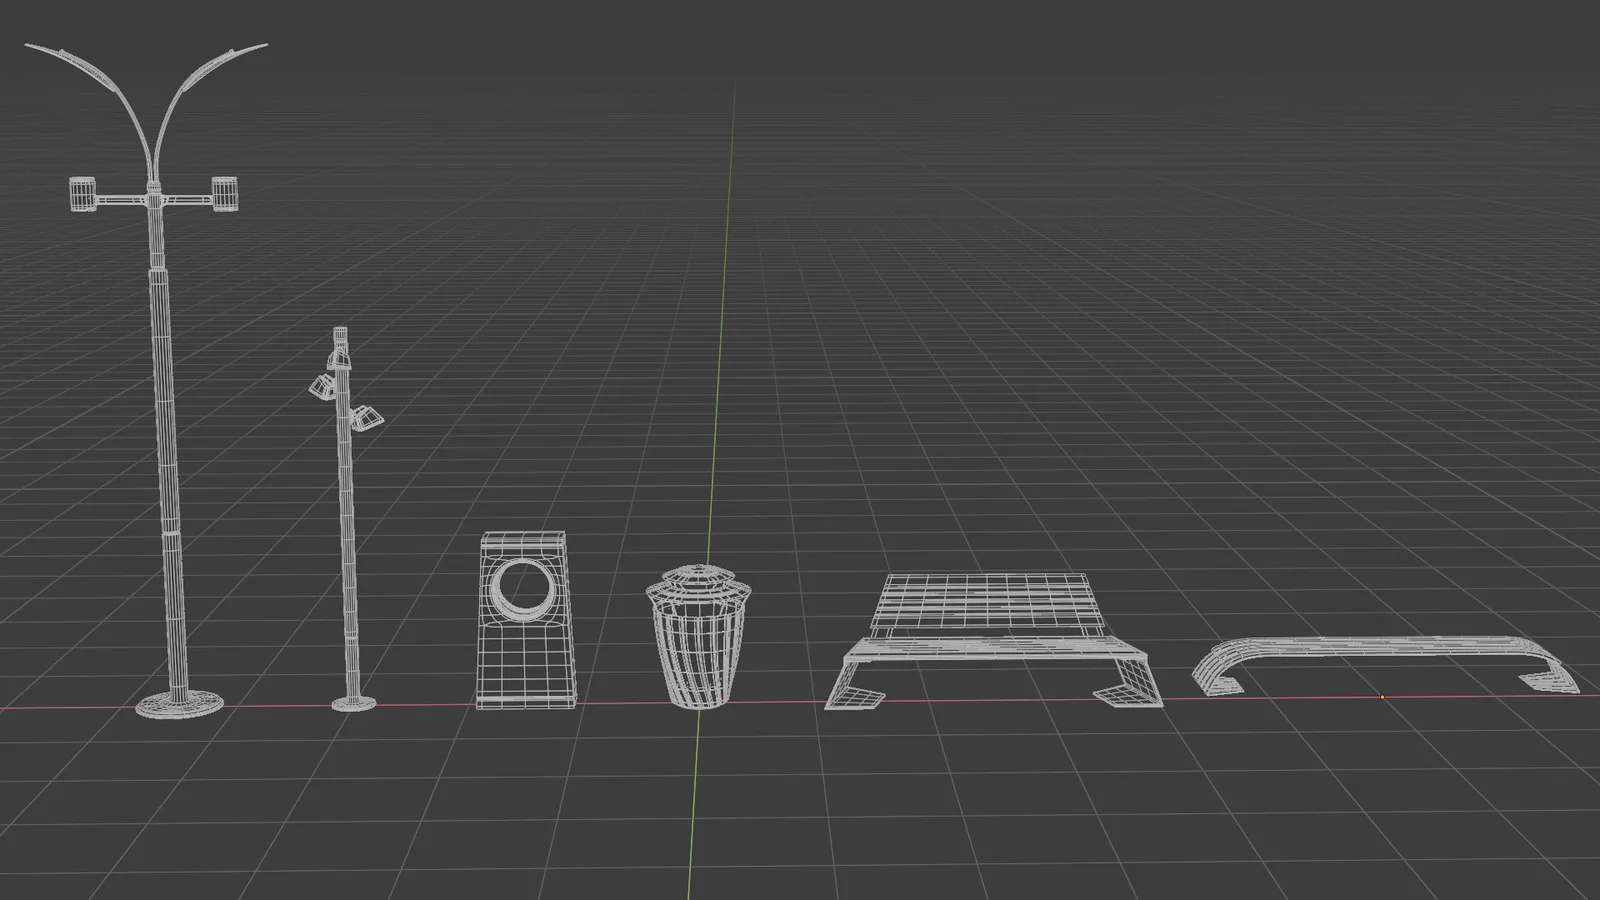1600x900 pixels.
Task: Click the right lamp head fixture
Action: 226,192
